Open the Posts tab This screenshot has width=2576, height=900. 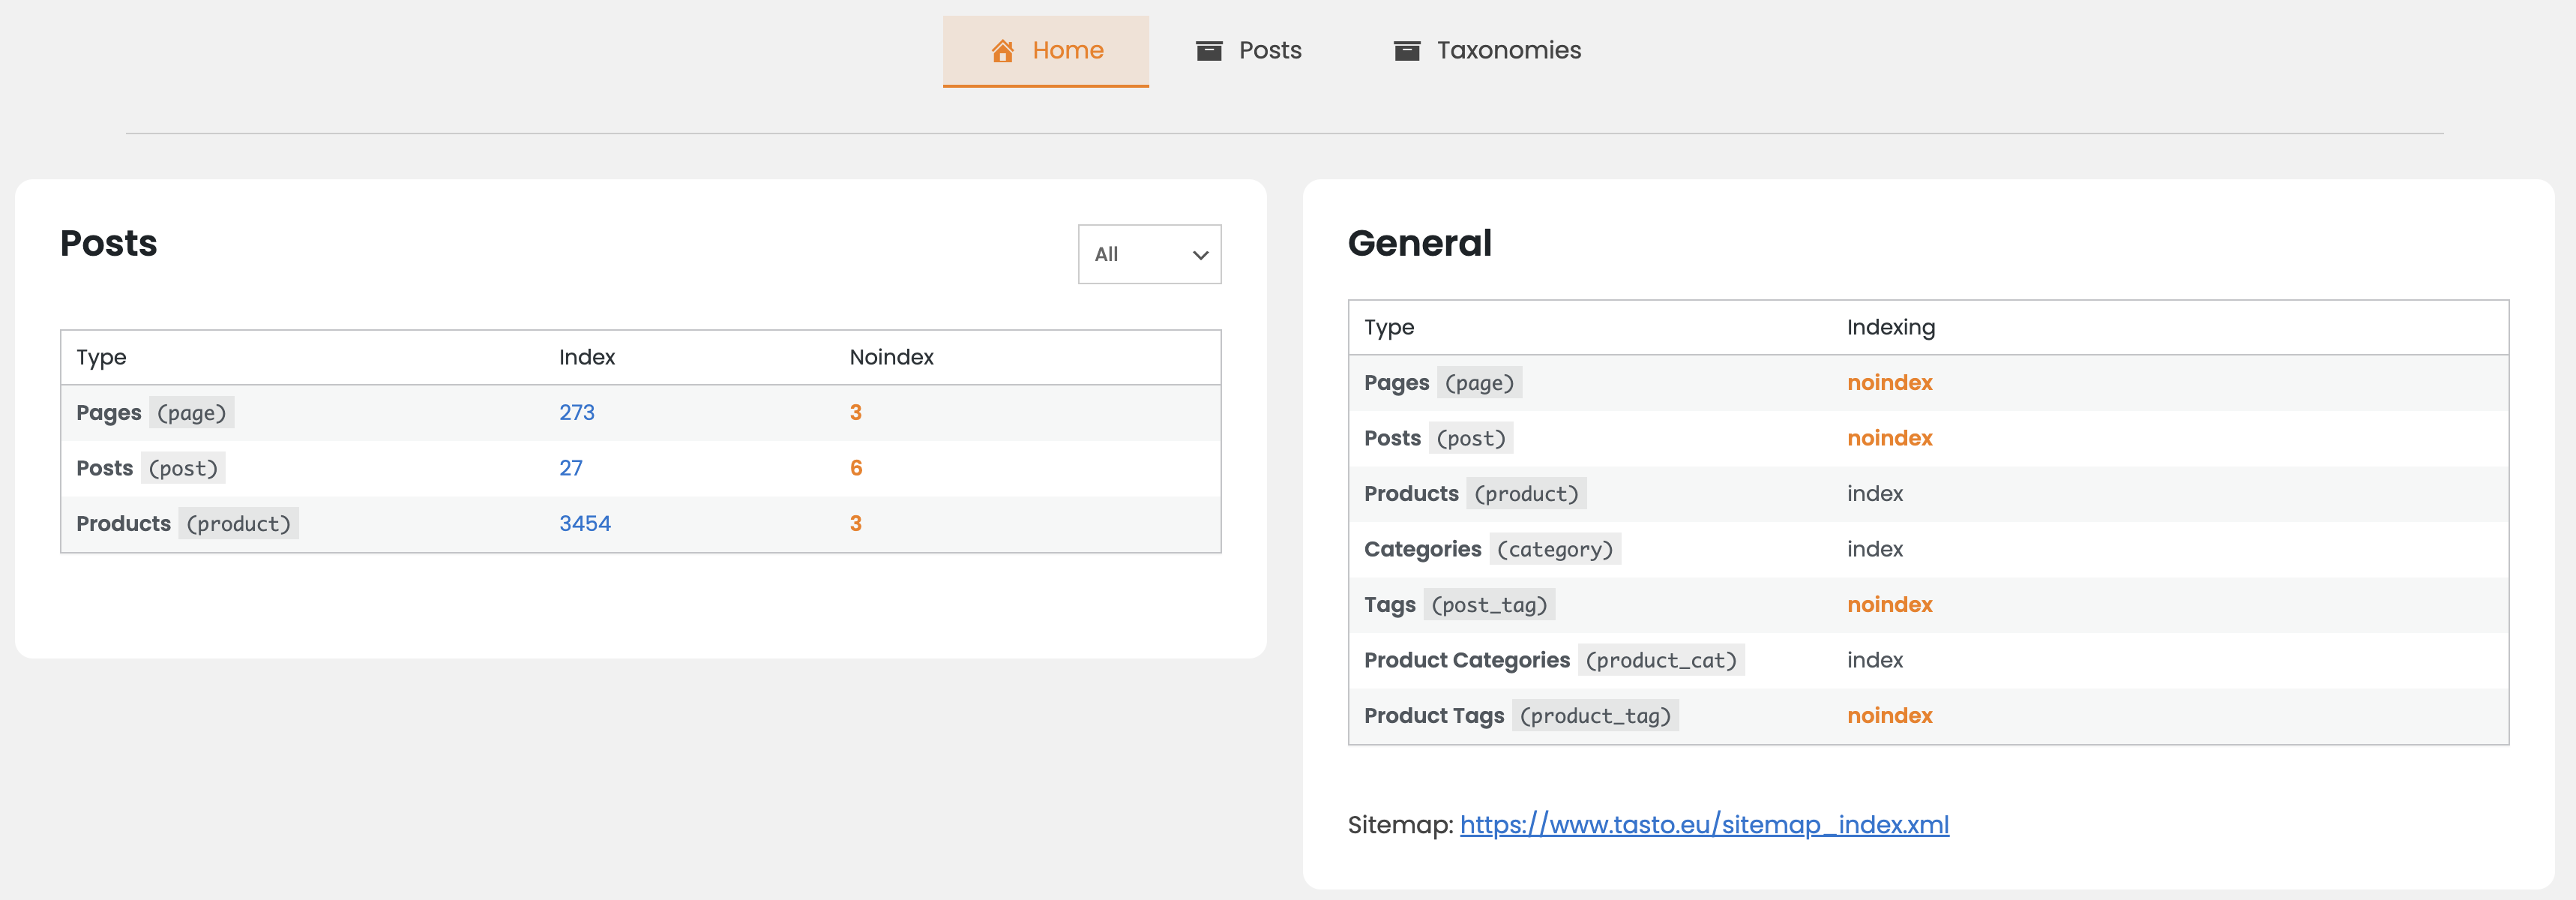click(x=1269, y=51)
